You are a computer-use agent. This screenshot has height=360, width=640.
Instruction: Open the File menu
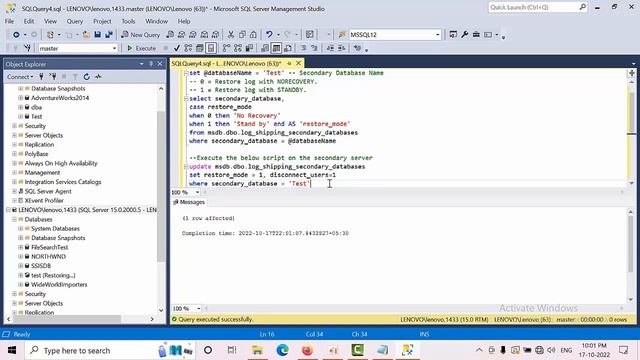(9, 21)
